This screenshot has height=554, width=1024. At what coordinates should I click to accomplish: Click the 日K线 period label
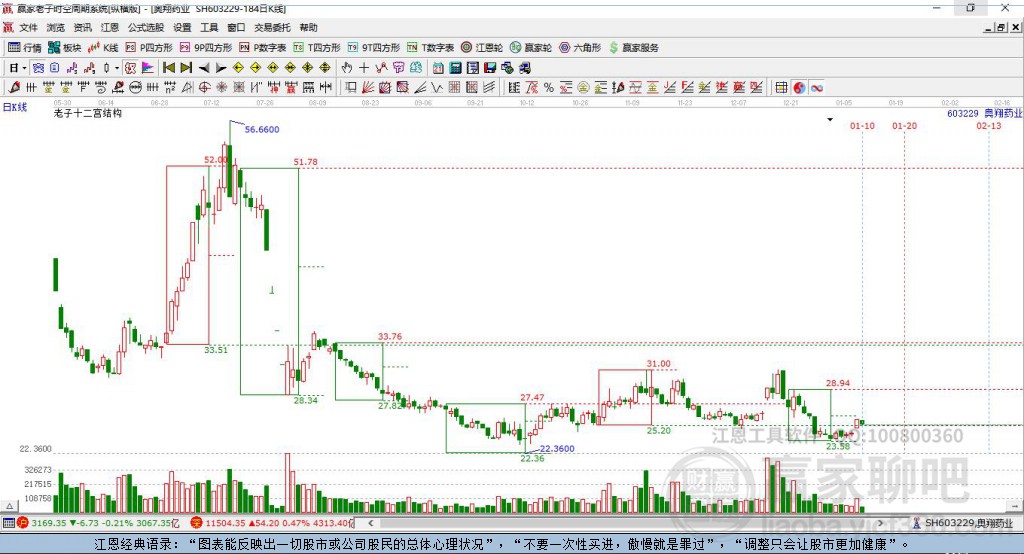click(15, 108)
